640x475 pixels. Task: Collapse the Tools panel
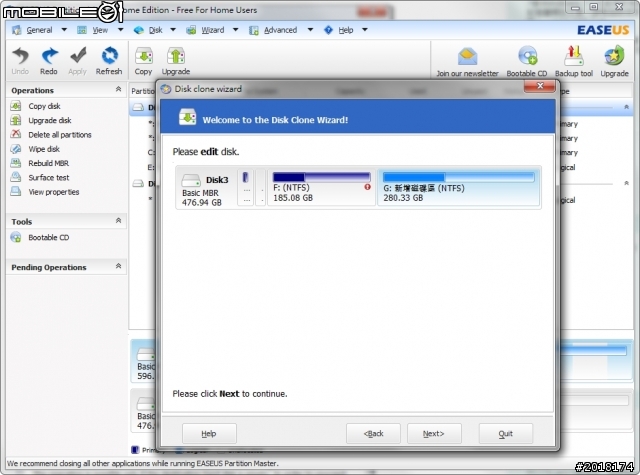coord(118,220)
